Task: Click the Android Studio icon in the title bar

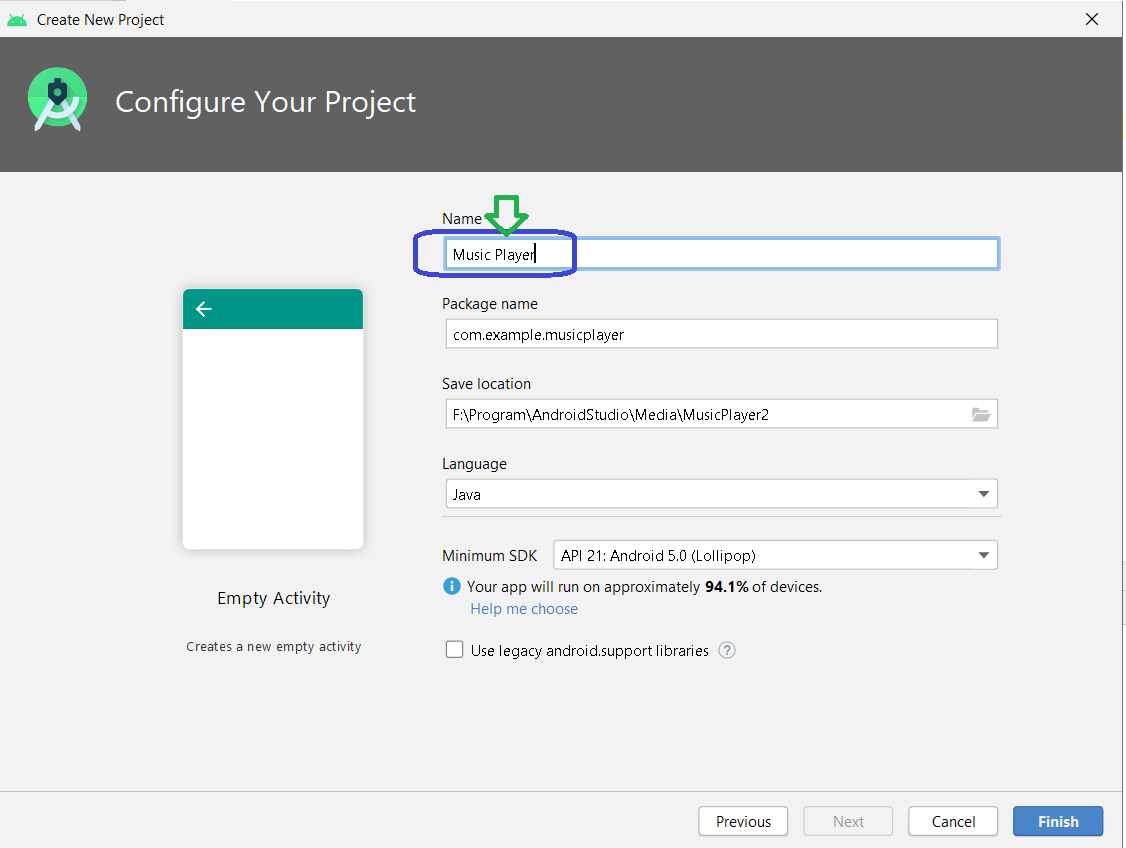Action: click(x=18, y=18)
